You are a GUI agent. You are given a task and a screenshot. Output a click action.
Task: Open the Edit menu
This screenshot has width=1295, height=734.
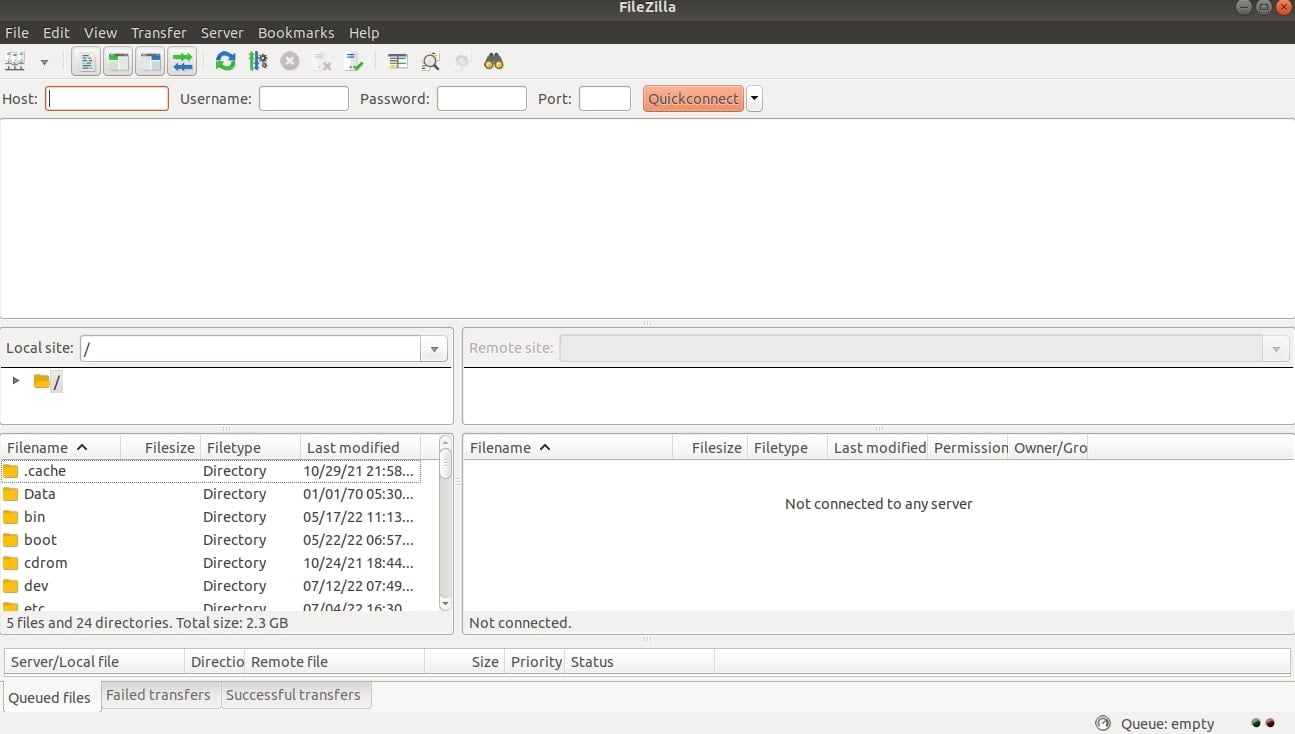pyautogui.click(x=56, y=32)
